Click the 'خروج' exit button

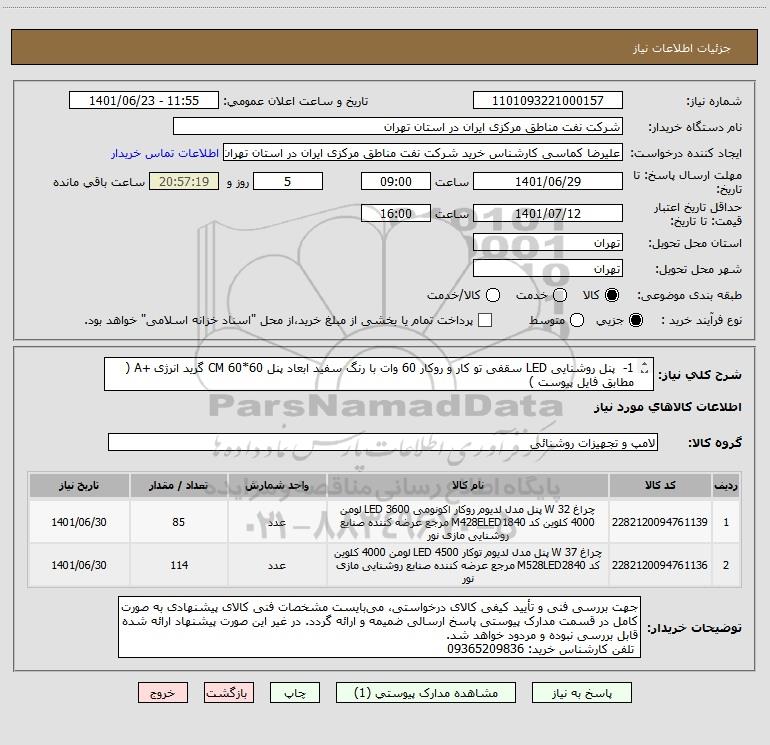point(163,692)
